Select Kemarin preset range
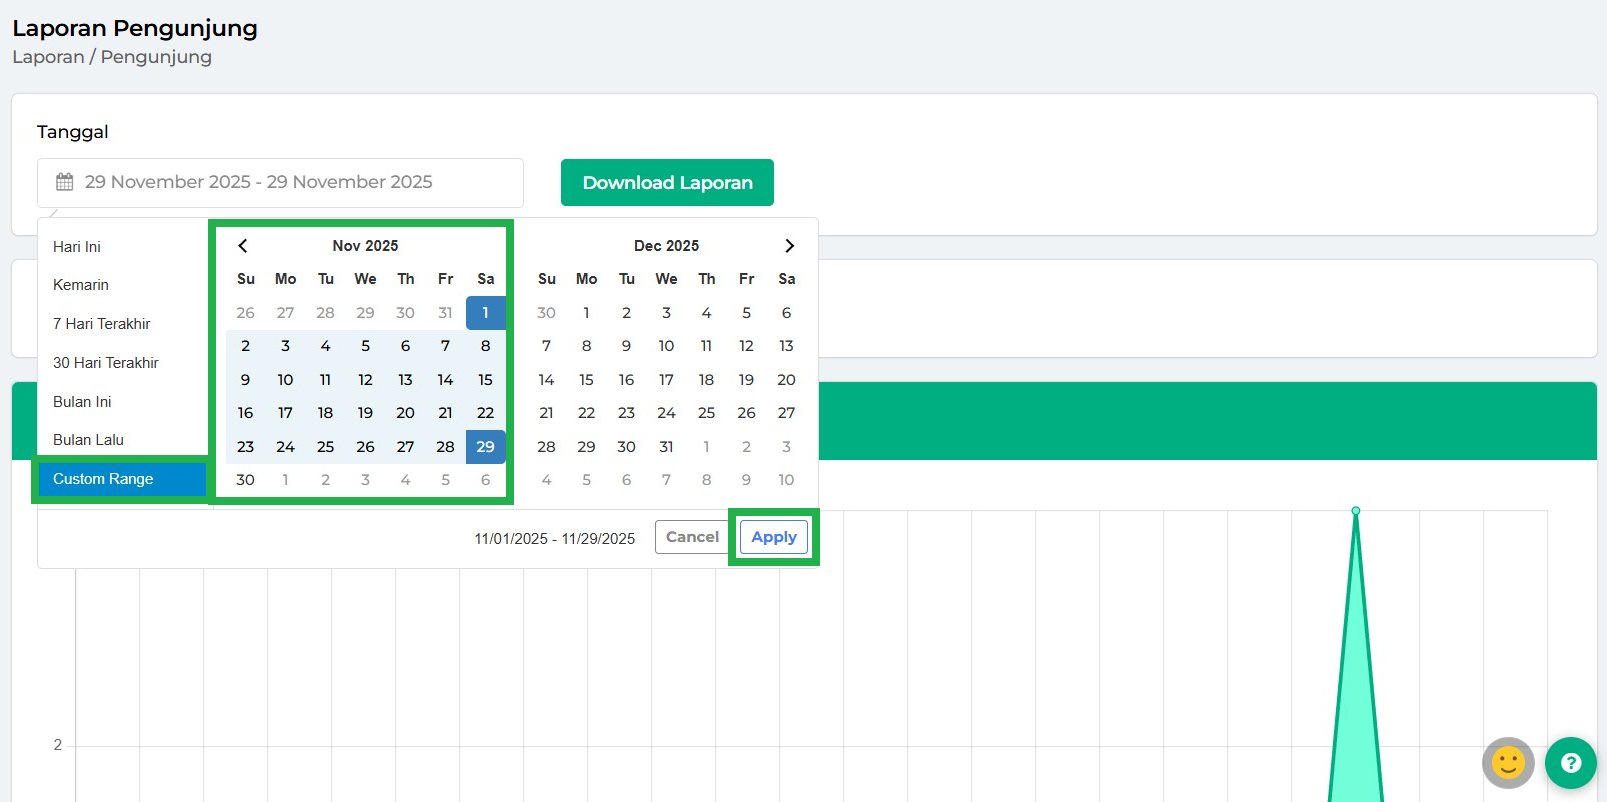Viewport: 1607px width, 802px height. (x=81, y=285)
